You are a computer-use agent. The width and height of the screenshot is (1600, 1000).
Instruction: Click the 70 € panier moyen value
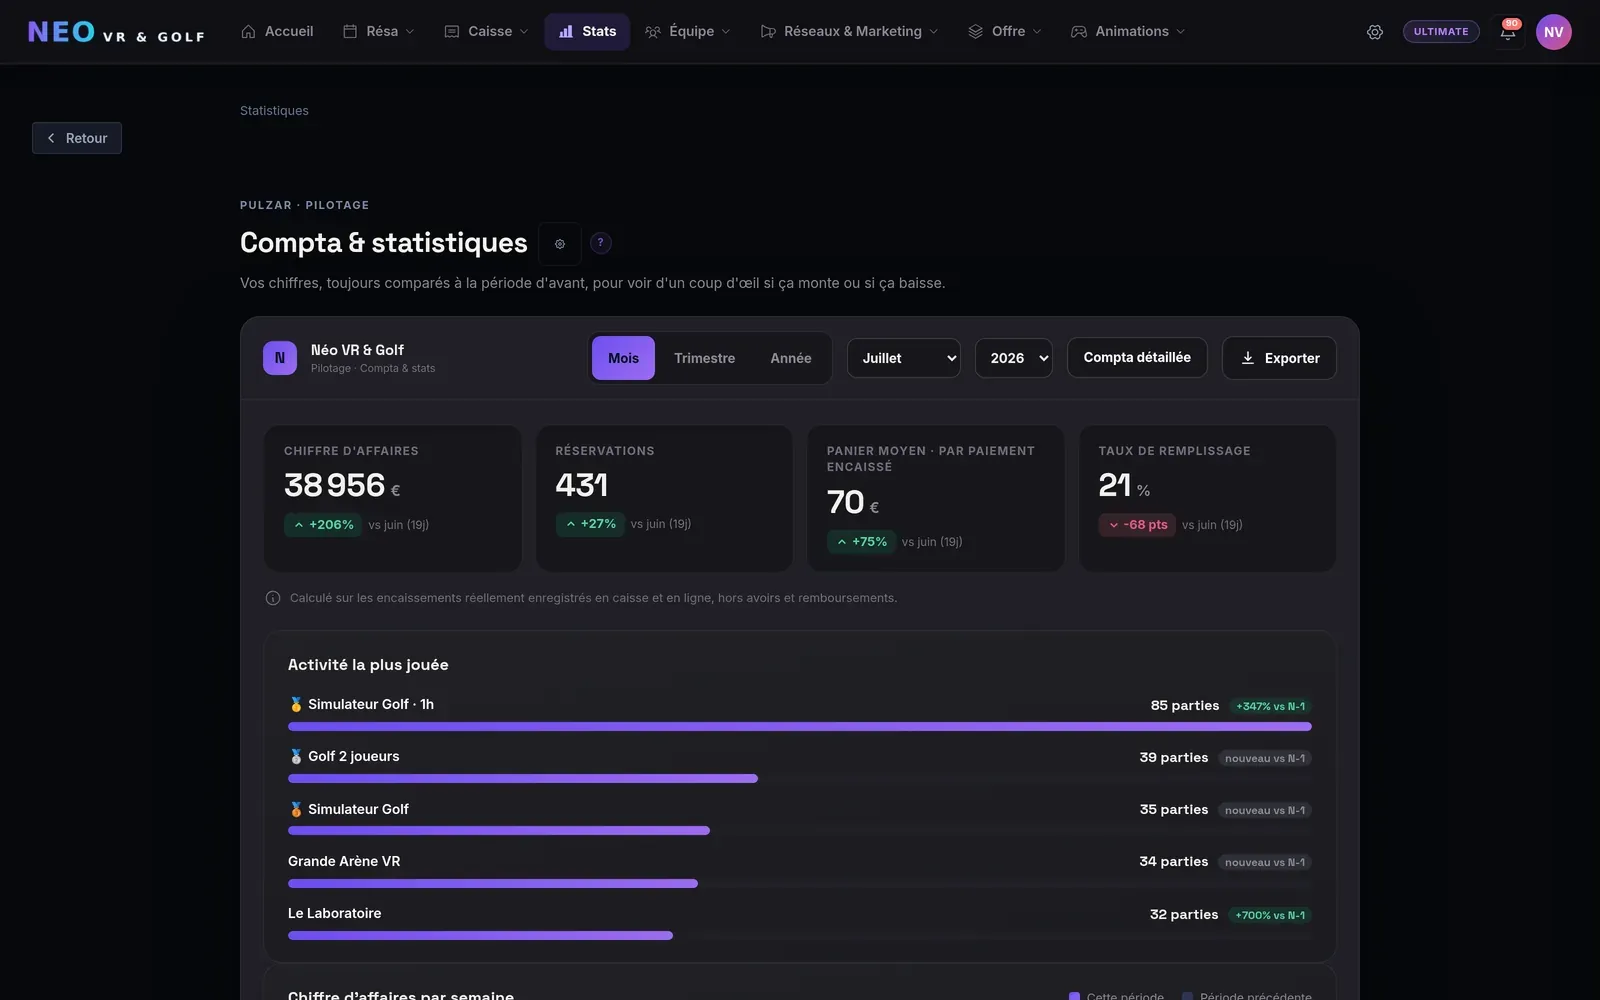853,503
